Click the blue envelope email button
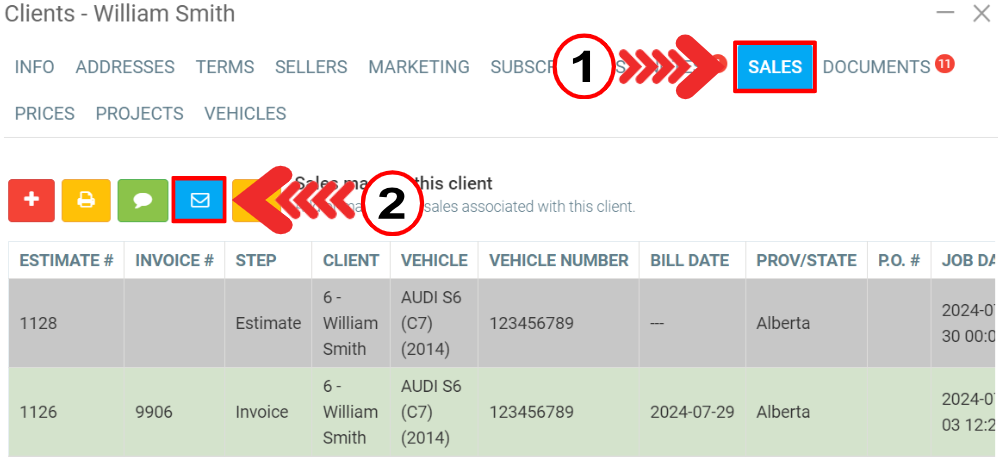998x458 pixels. click(x=199, y=200)
